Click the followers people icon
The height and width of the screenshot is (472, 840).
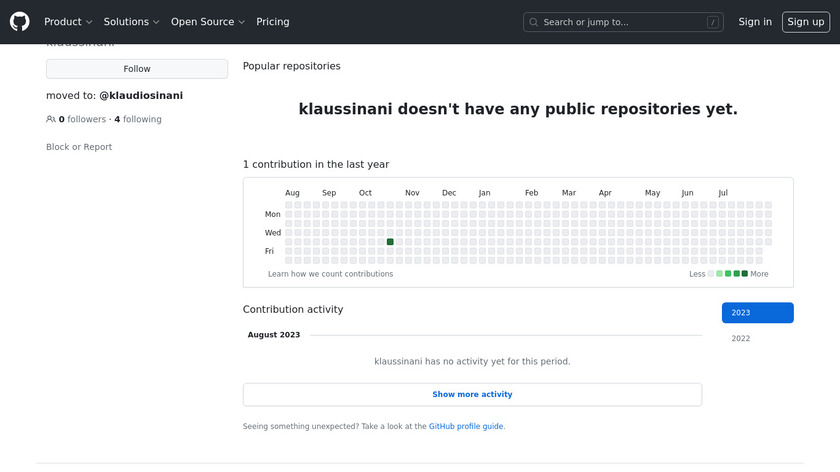(x=51, y=119)
